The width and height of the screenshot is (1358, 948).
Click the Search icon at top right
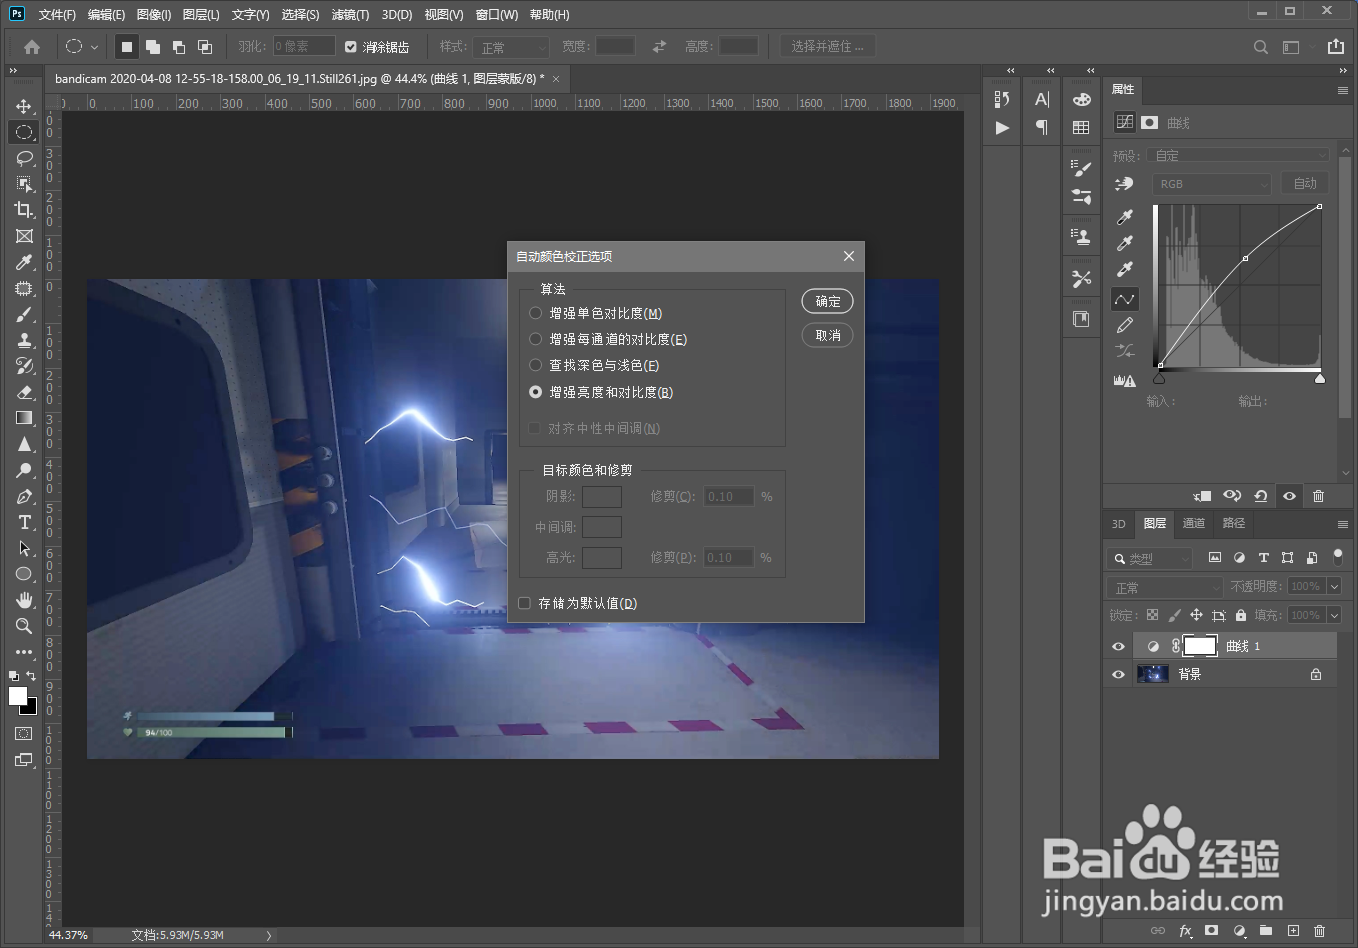point(1261,47)
